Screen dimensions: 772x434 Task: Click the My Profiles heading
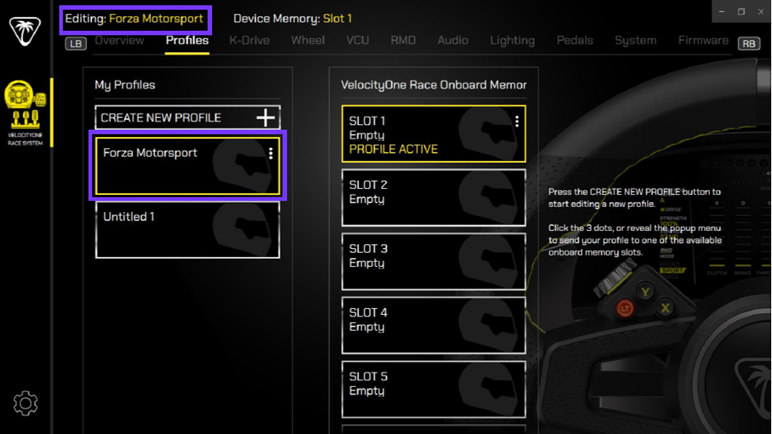125,85
